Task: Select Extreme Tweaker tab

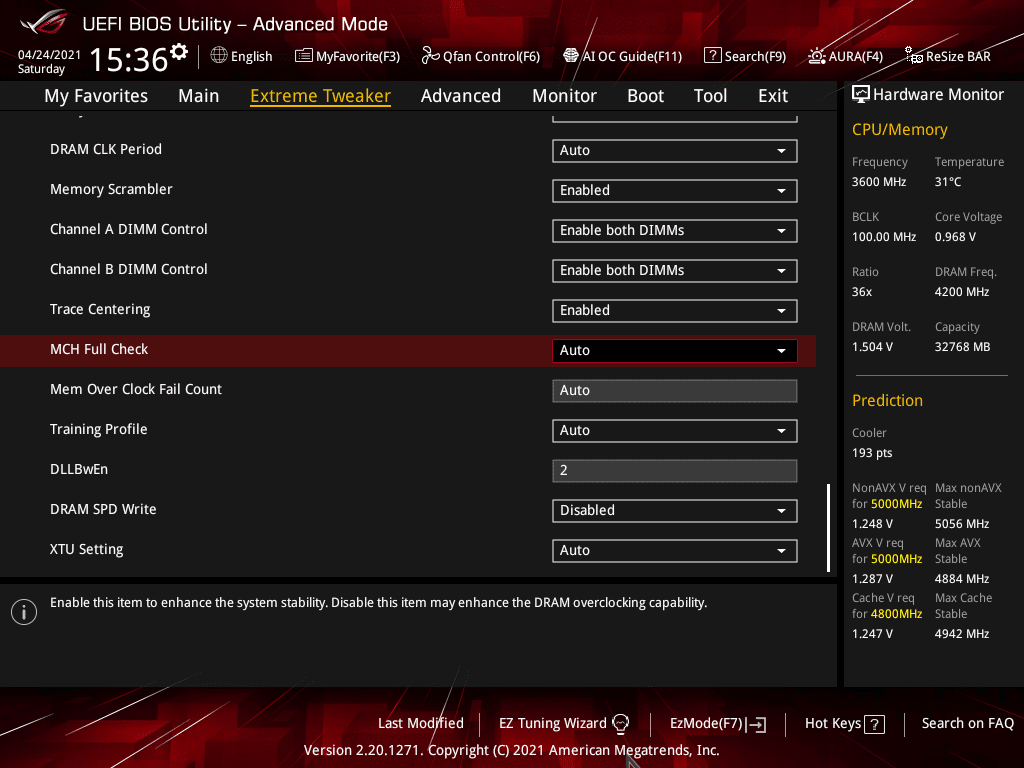Action: (x=321, y=96)
